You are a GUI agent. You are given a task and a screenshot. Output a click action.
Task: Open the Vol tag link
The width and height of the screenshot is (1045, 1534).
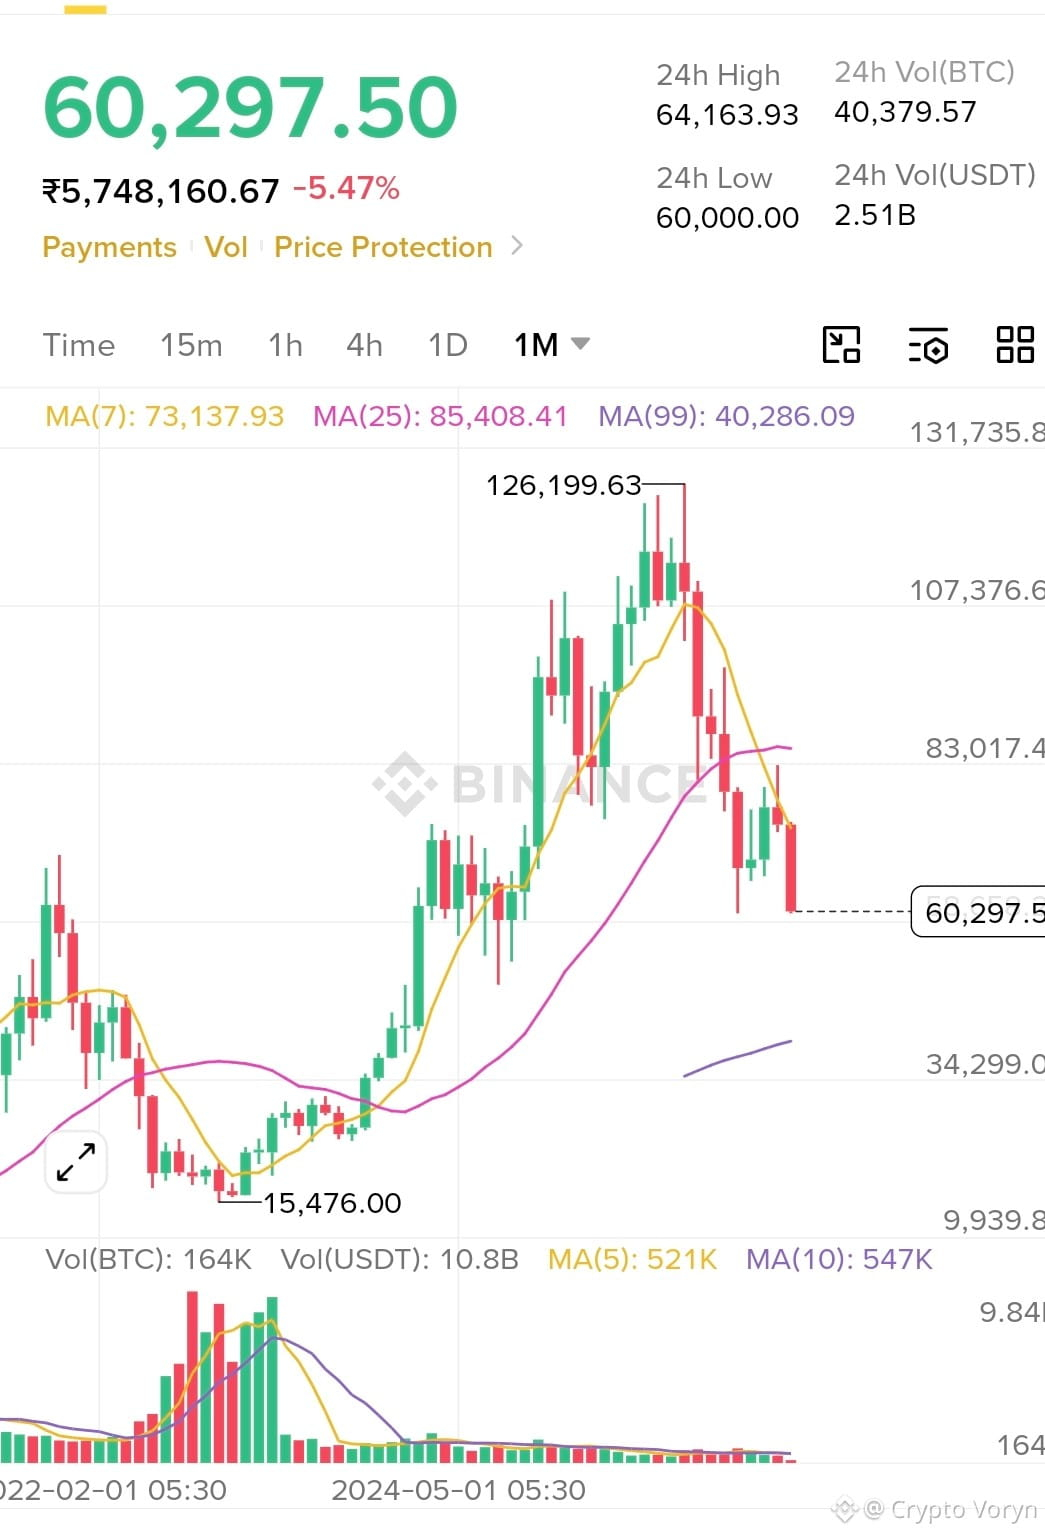[x=226, y=247]
